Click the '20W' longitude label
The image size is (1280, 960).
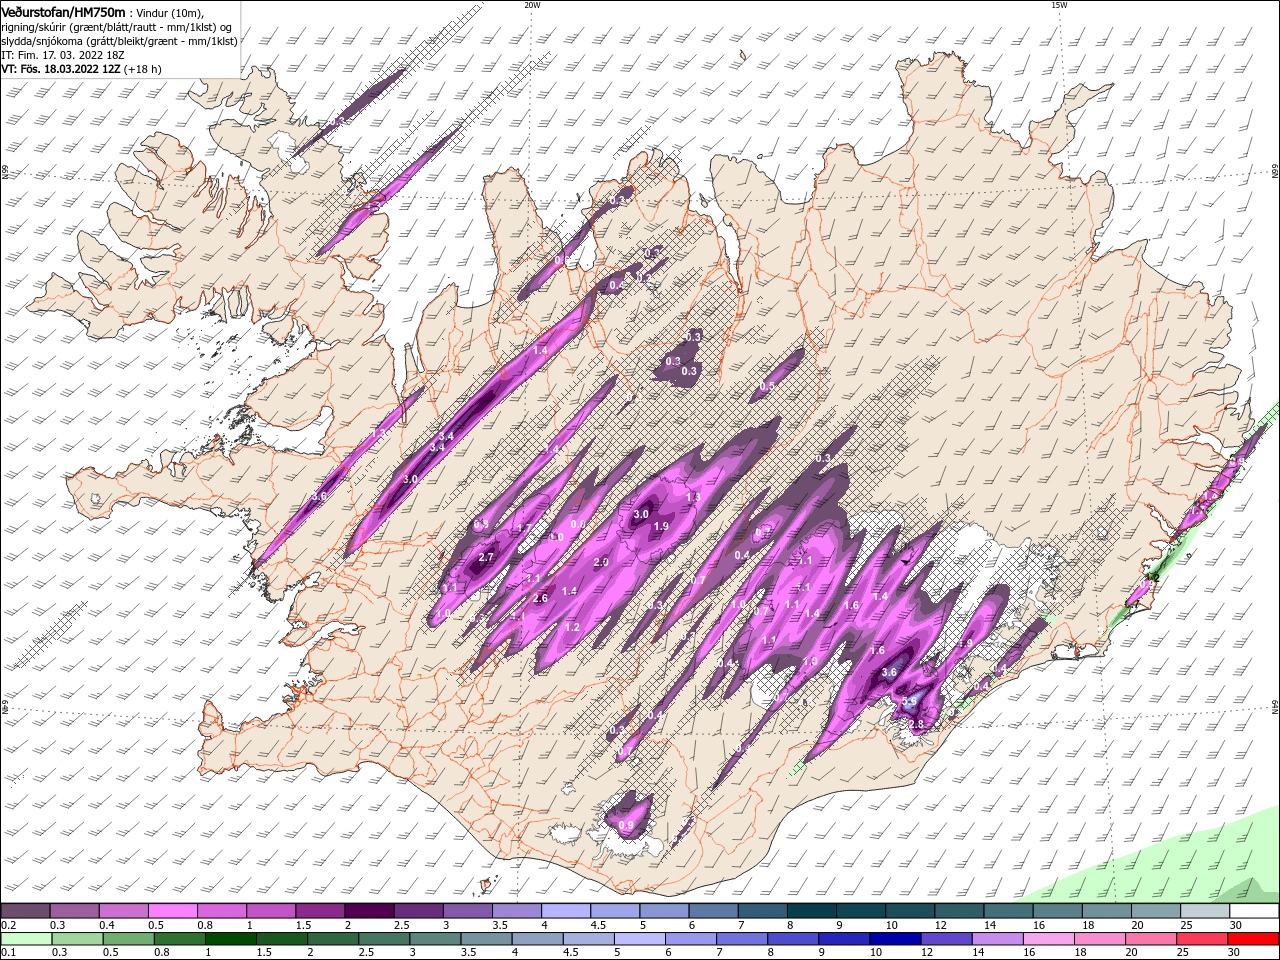(532, 5)
